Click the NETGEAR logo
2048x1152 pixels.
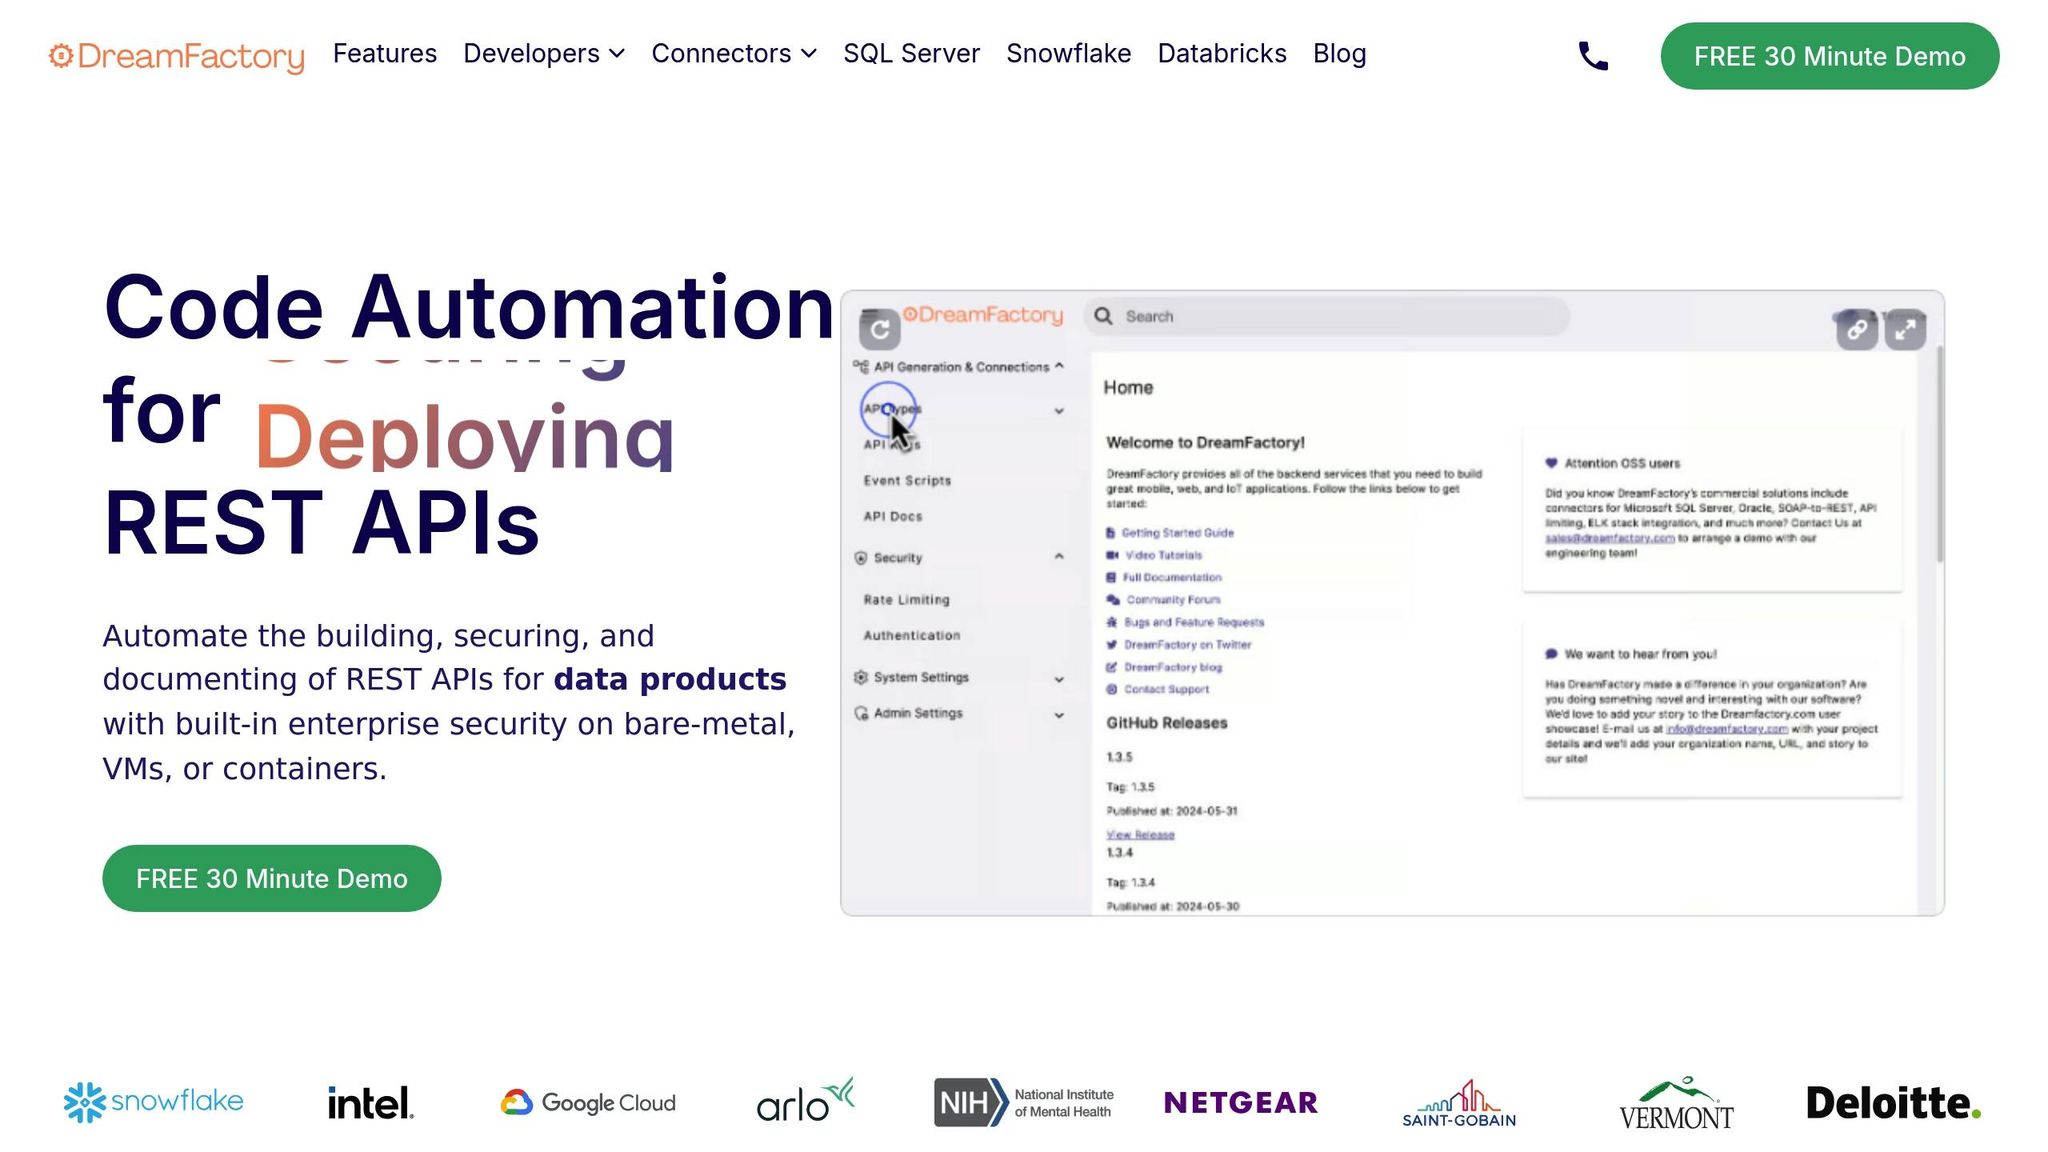click(x=1240, y=1102)
